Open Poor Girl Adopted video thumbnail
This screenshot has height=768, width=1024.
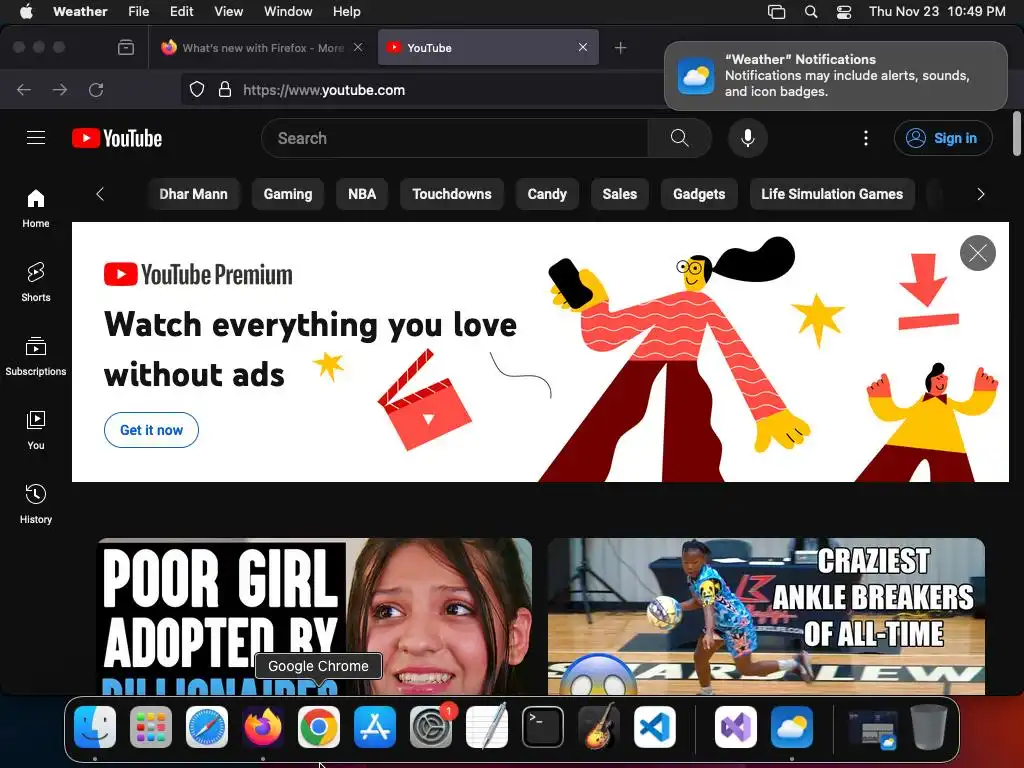(314, 616)
